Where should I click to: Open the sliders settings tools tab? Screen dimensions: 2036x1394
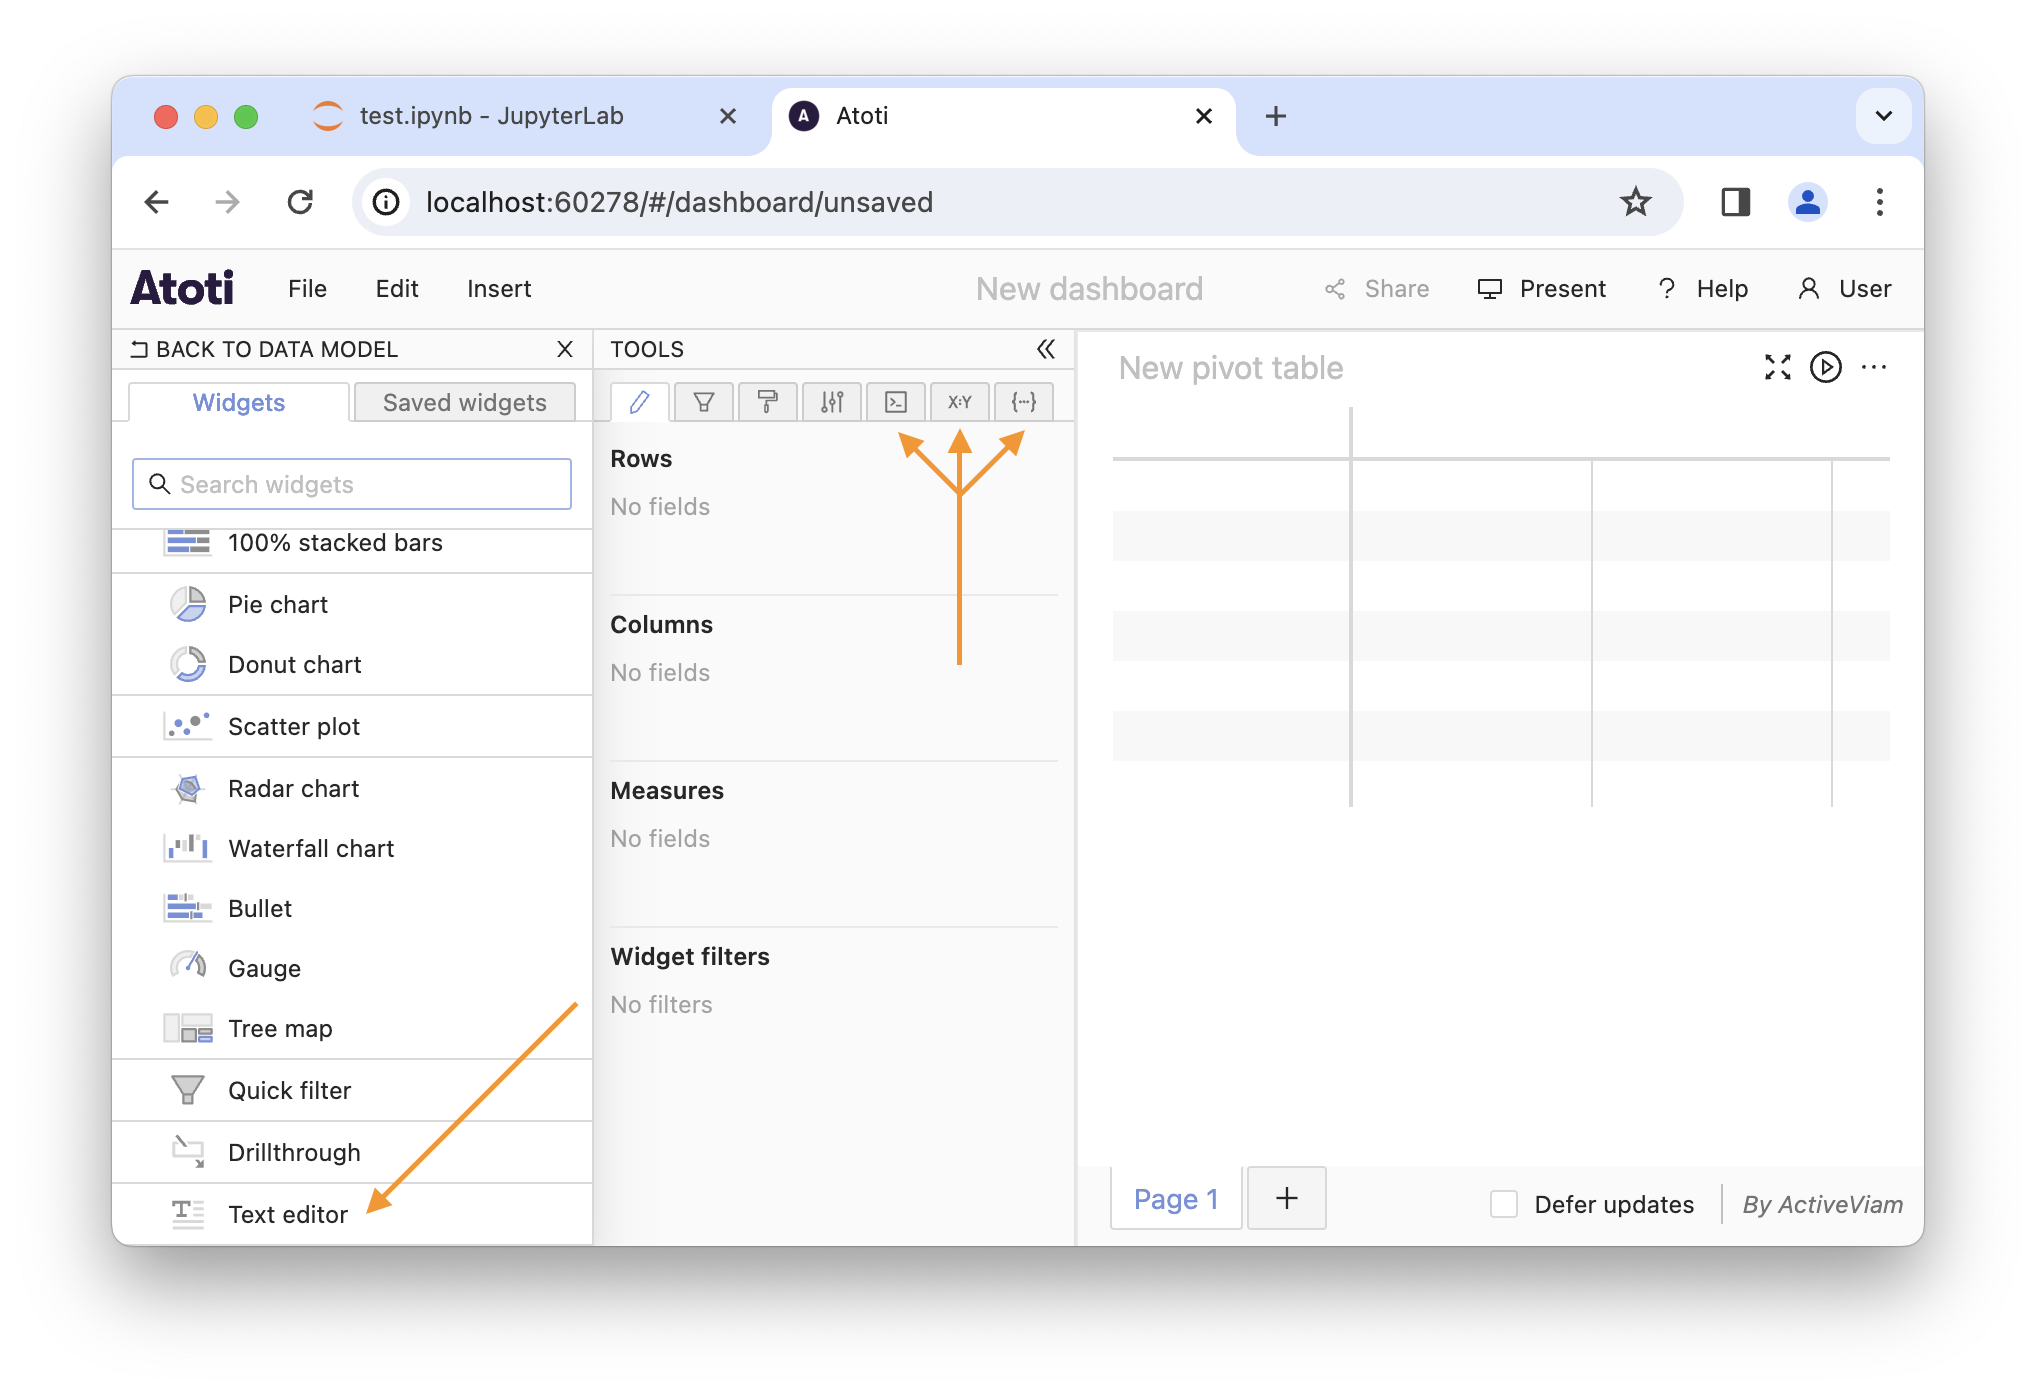point(831,402)
